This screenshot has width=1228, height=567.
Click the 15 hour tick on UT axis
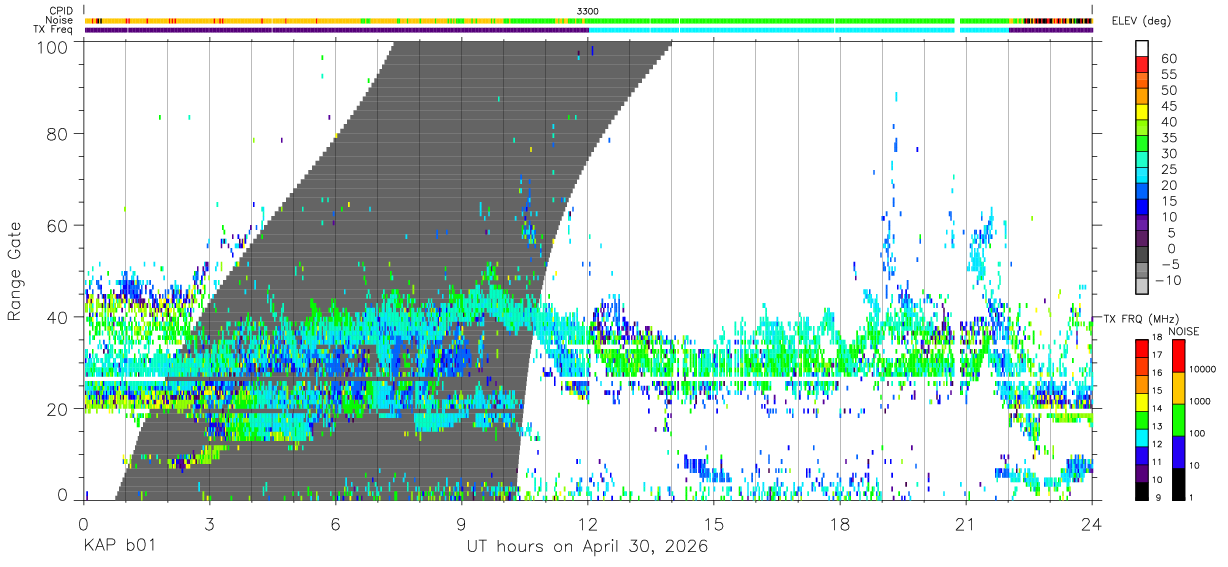[x=714, y=524]
